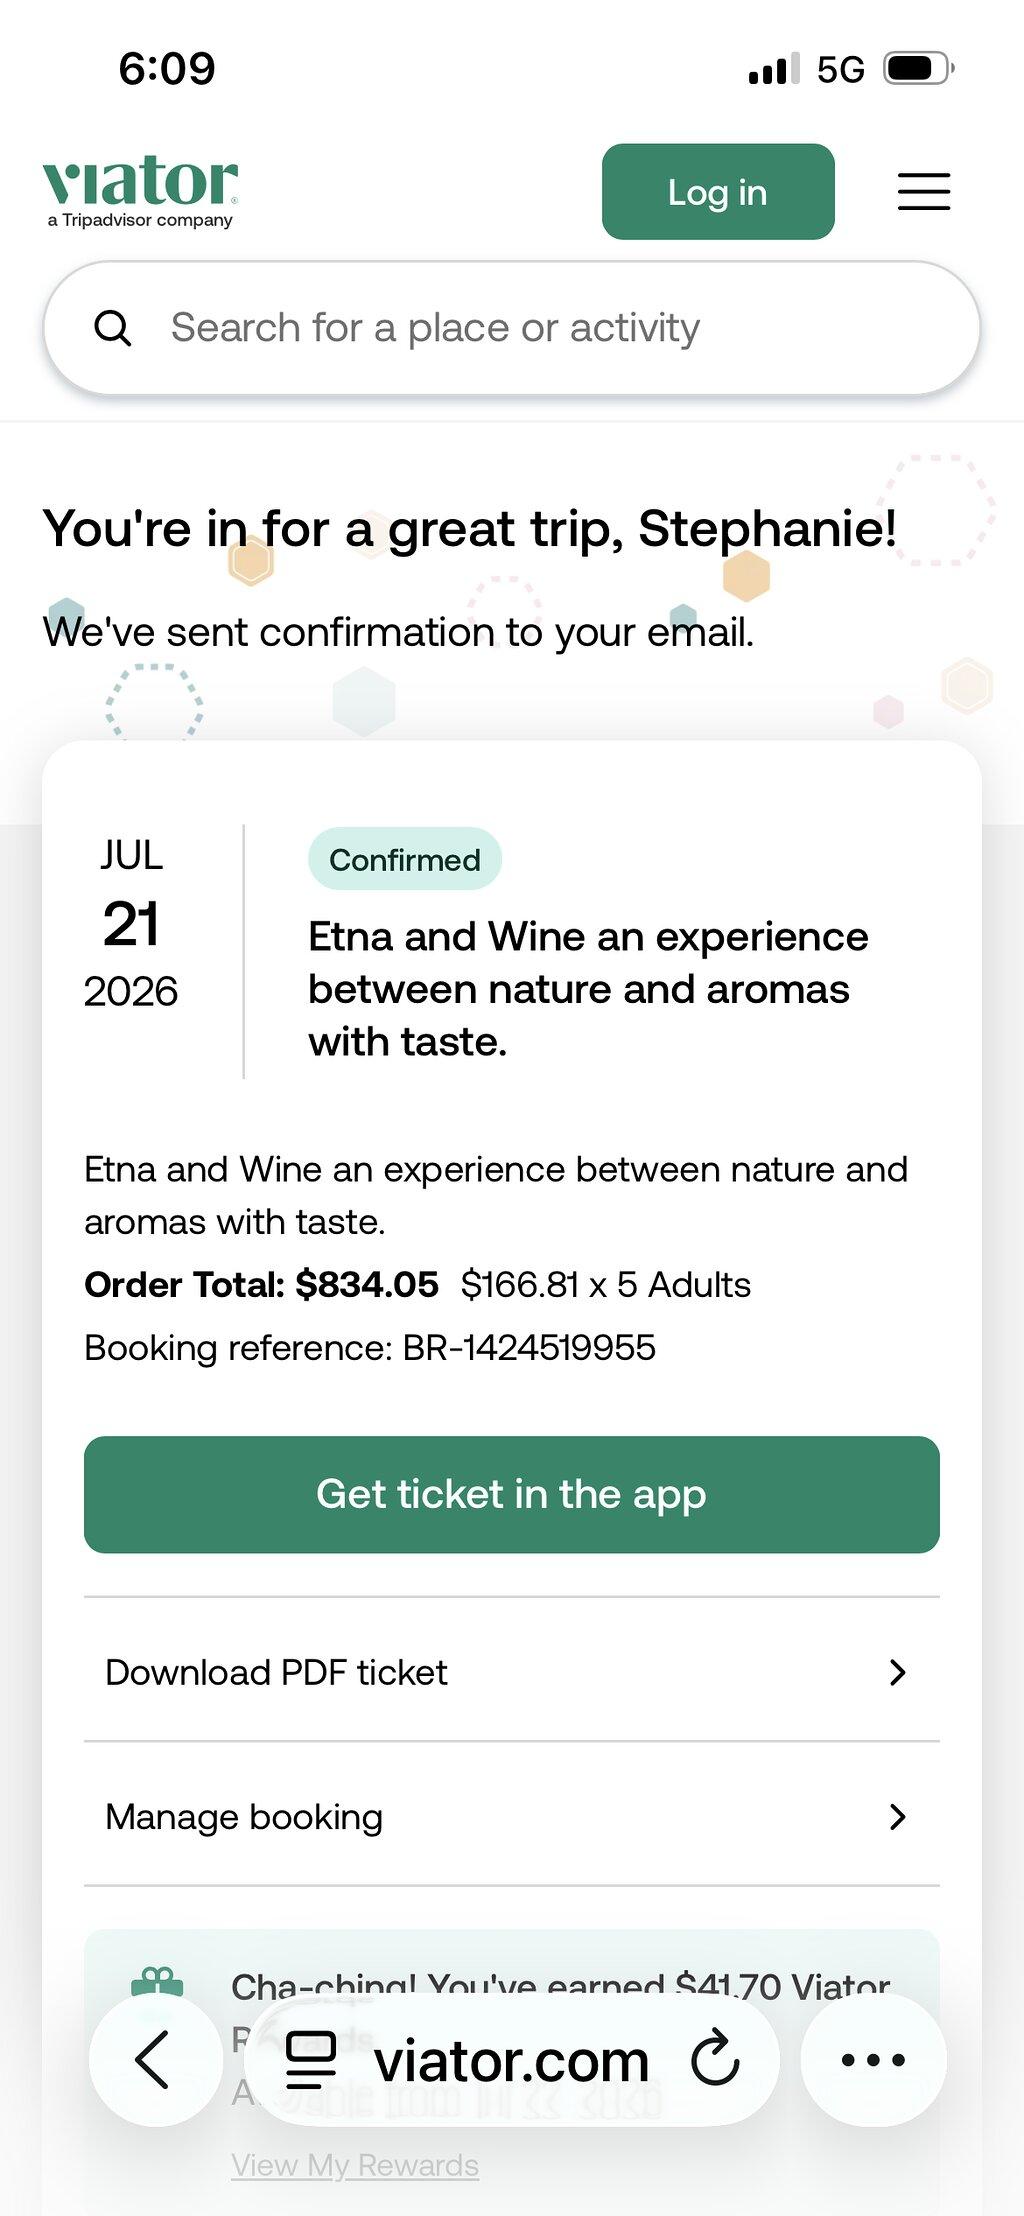Screen dimensions: 1024x2216
Task: Reload the viator.com page
Action: 715,2058
